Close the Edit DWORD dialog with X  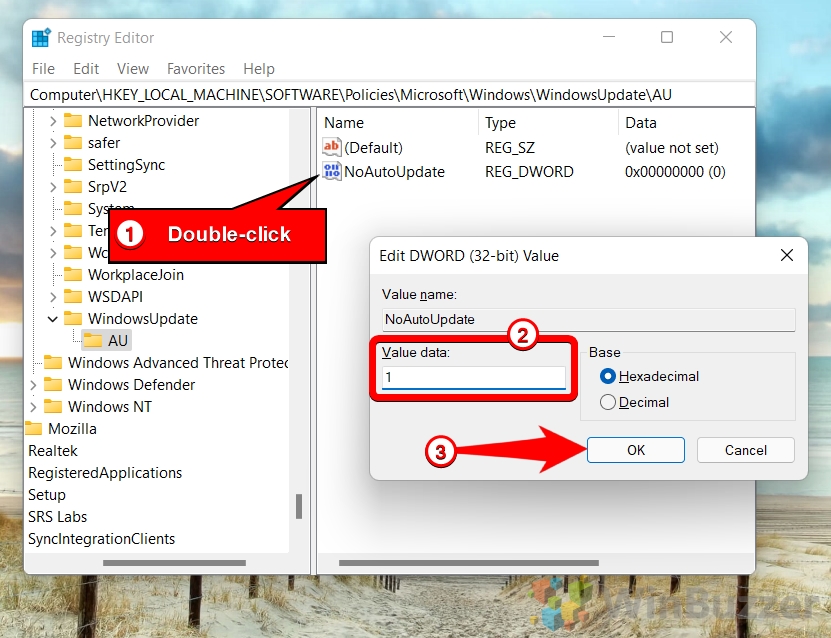[787, 255]
